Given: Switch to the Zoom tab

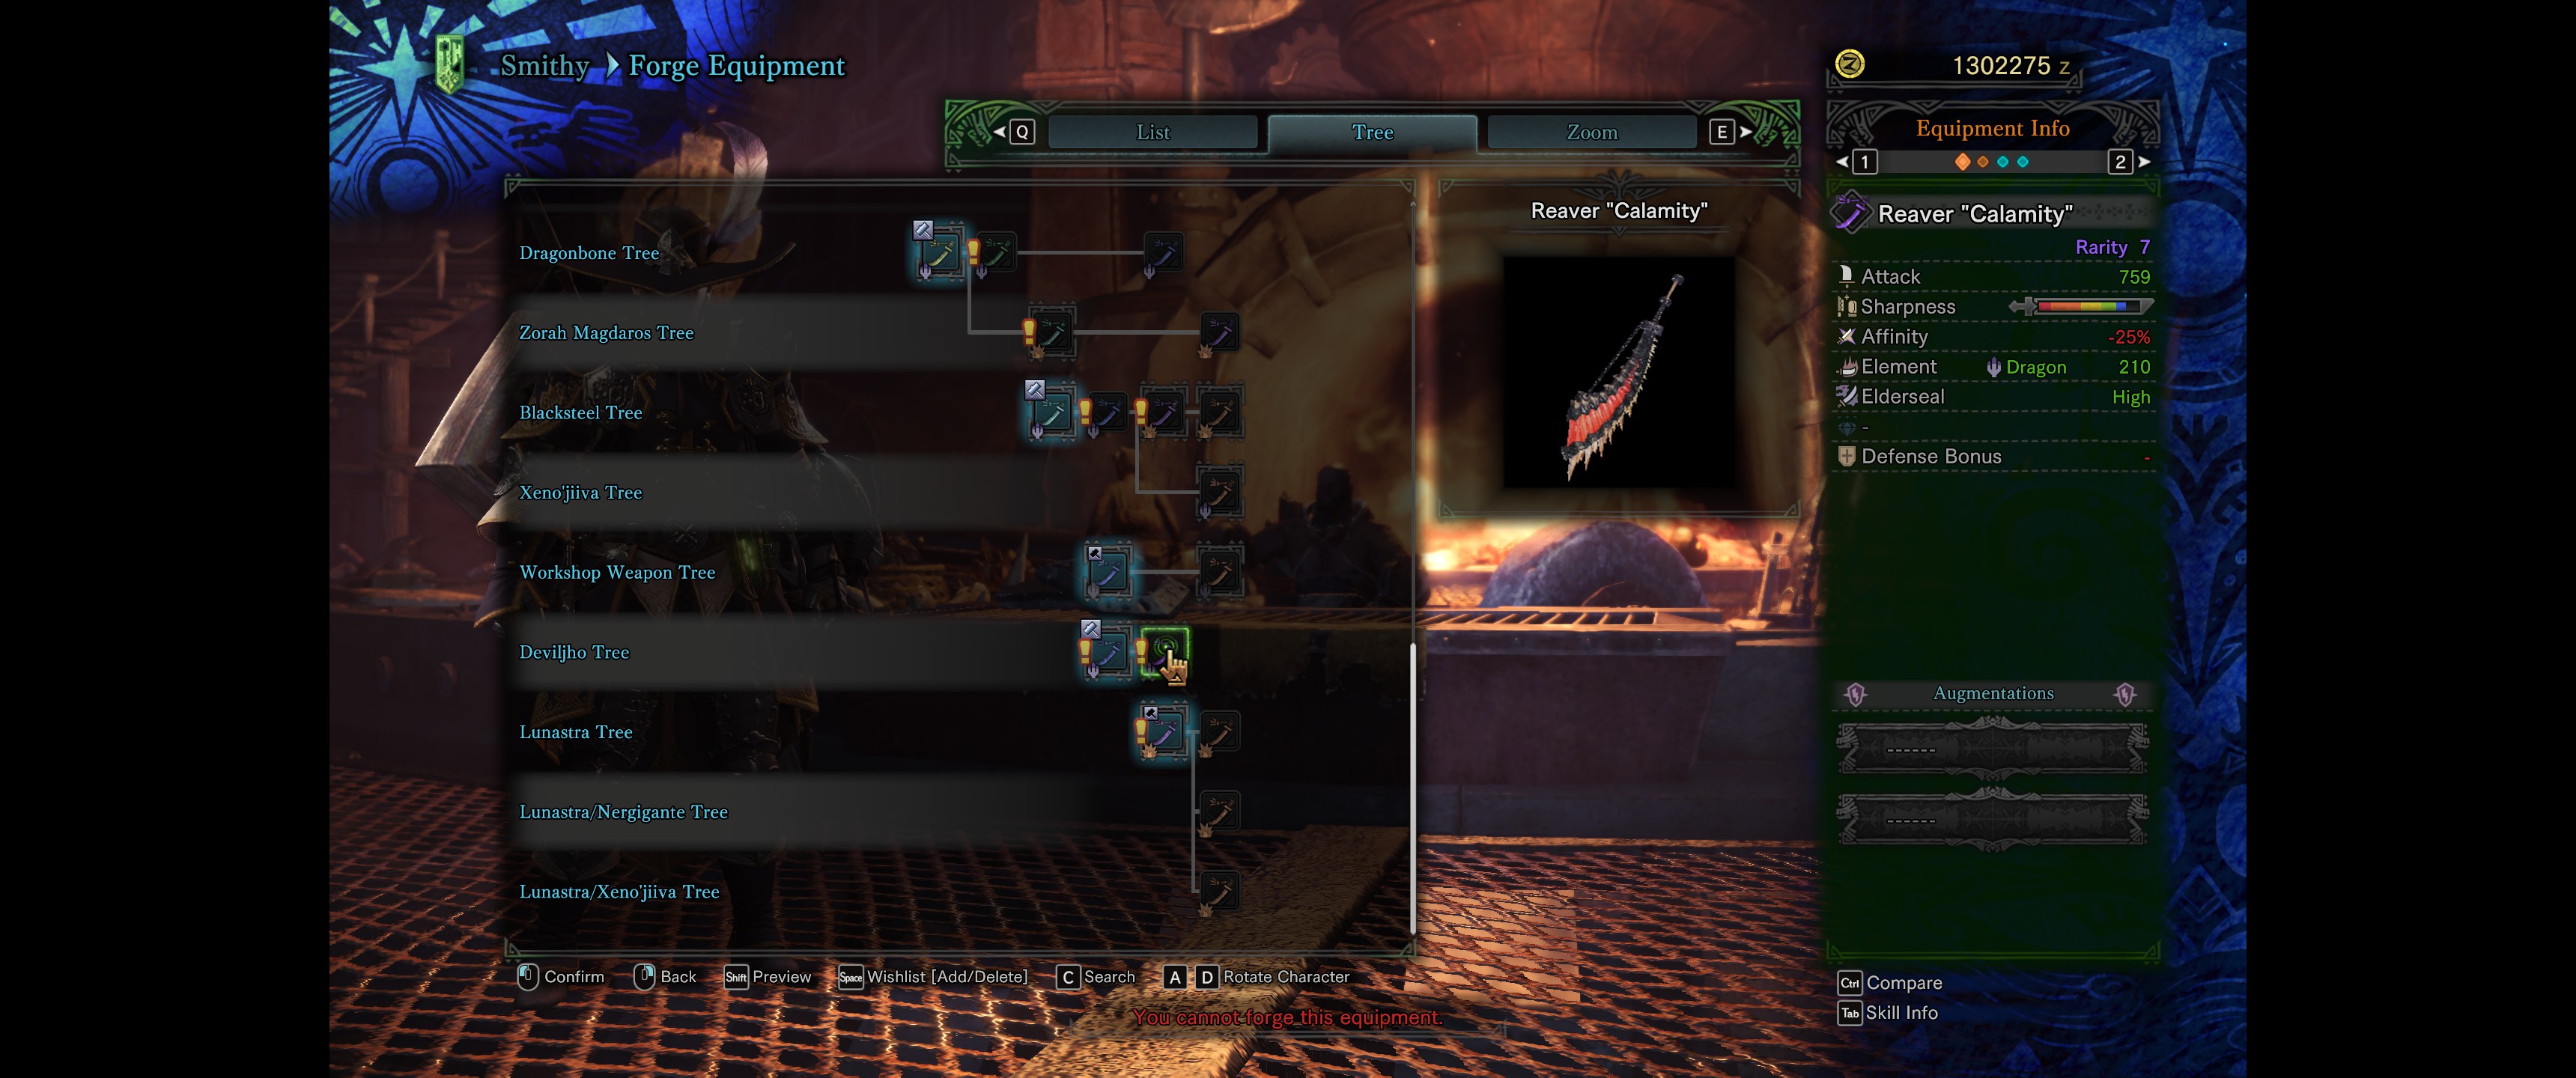Looking at the screenshot, I should coord(1591,132).
